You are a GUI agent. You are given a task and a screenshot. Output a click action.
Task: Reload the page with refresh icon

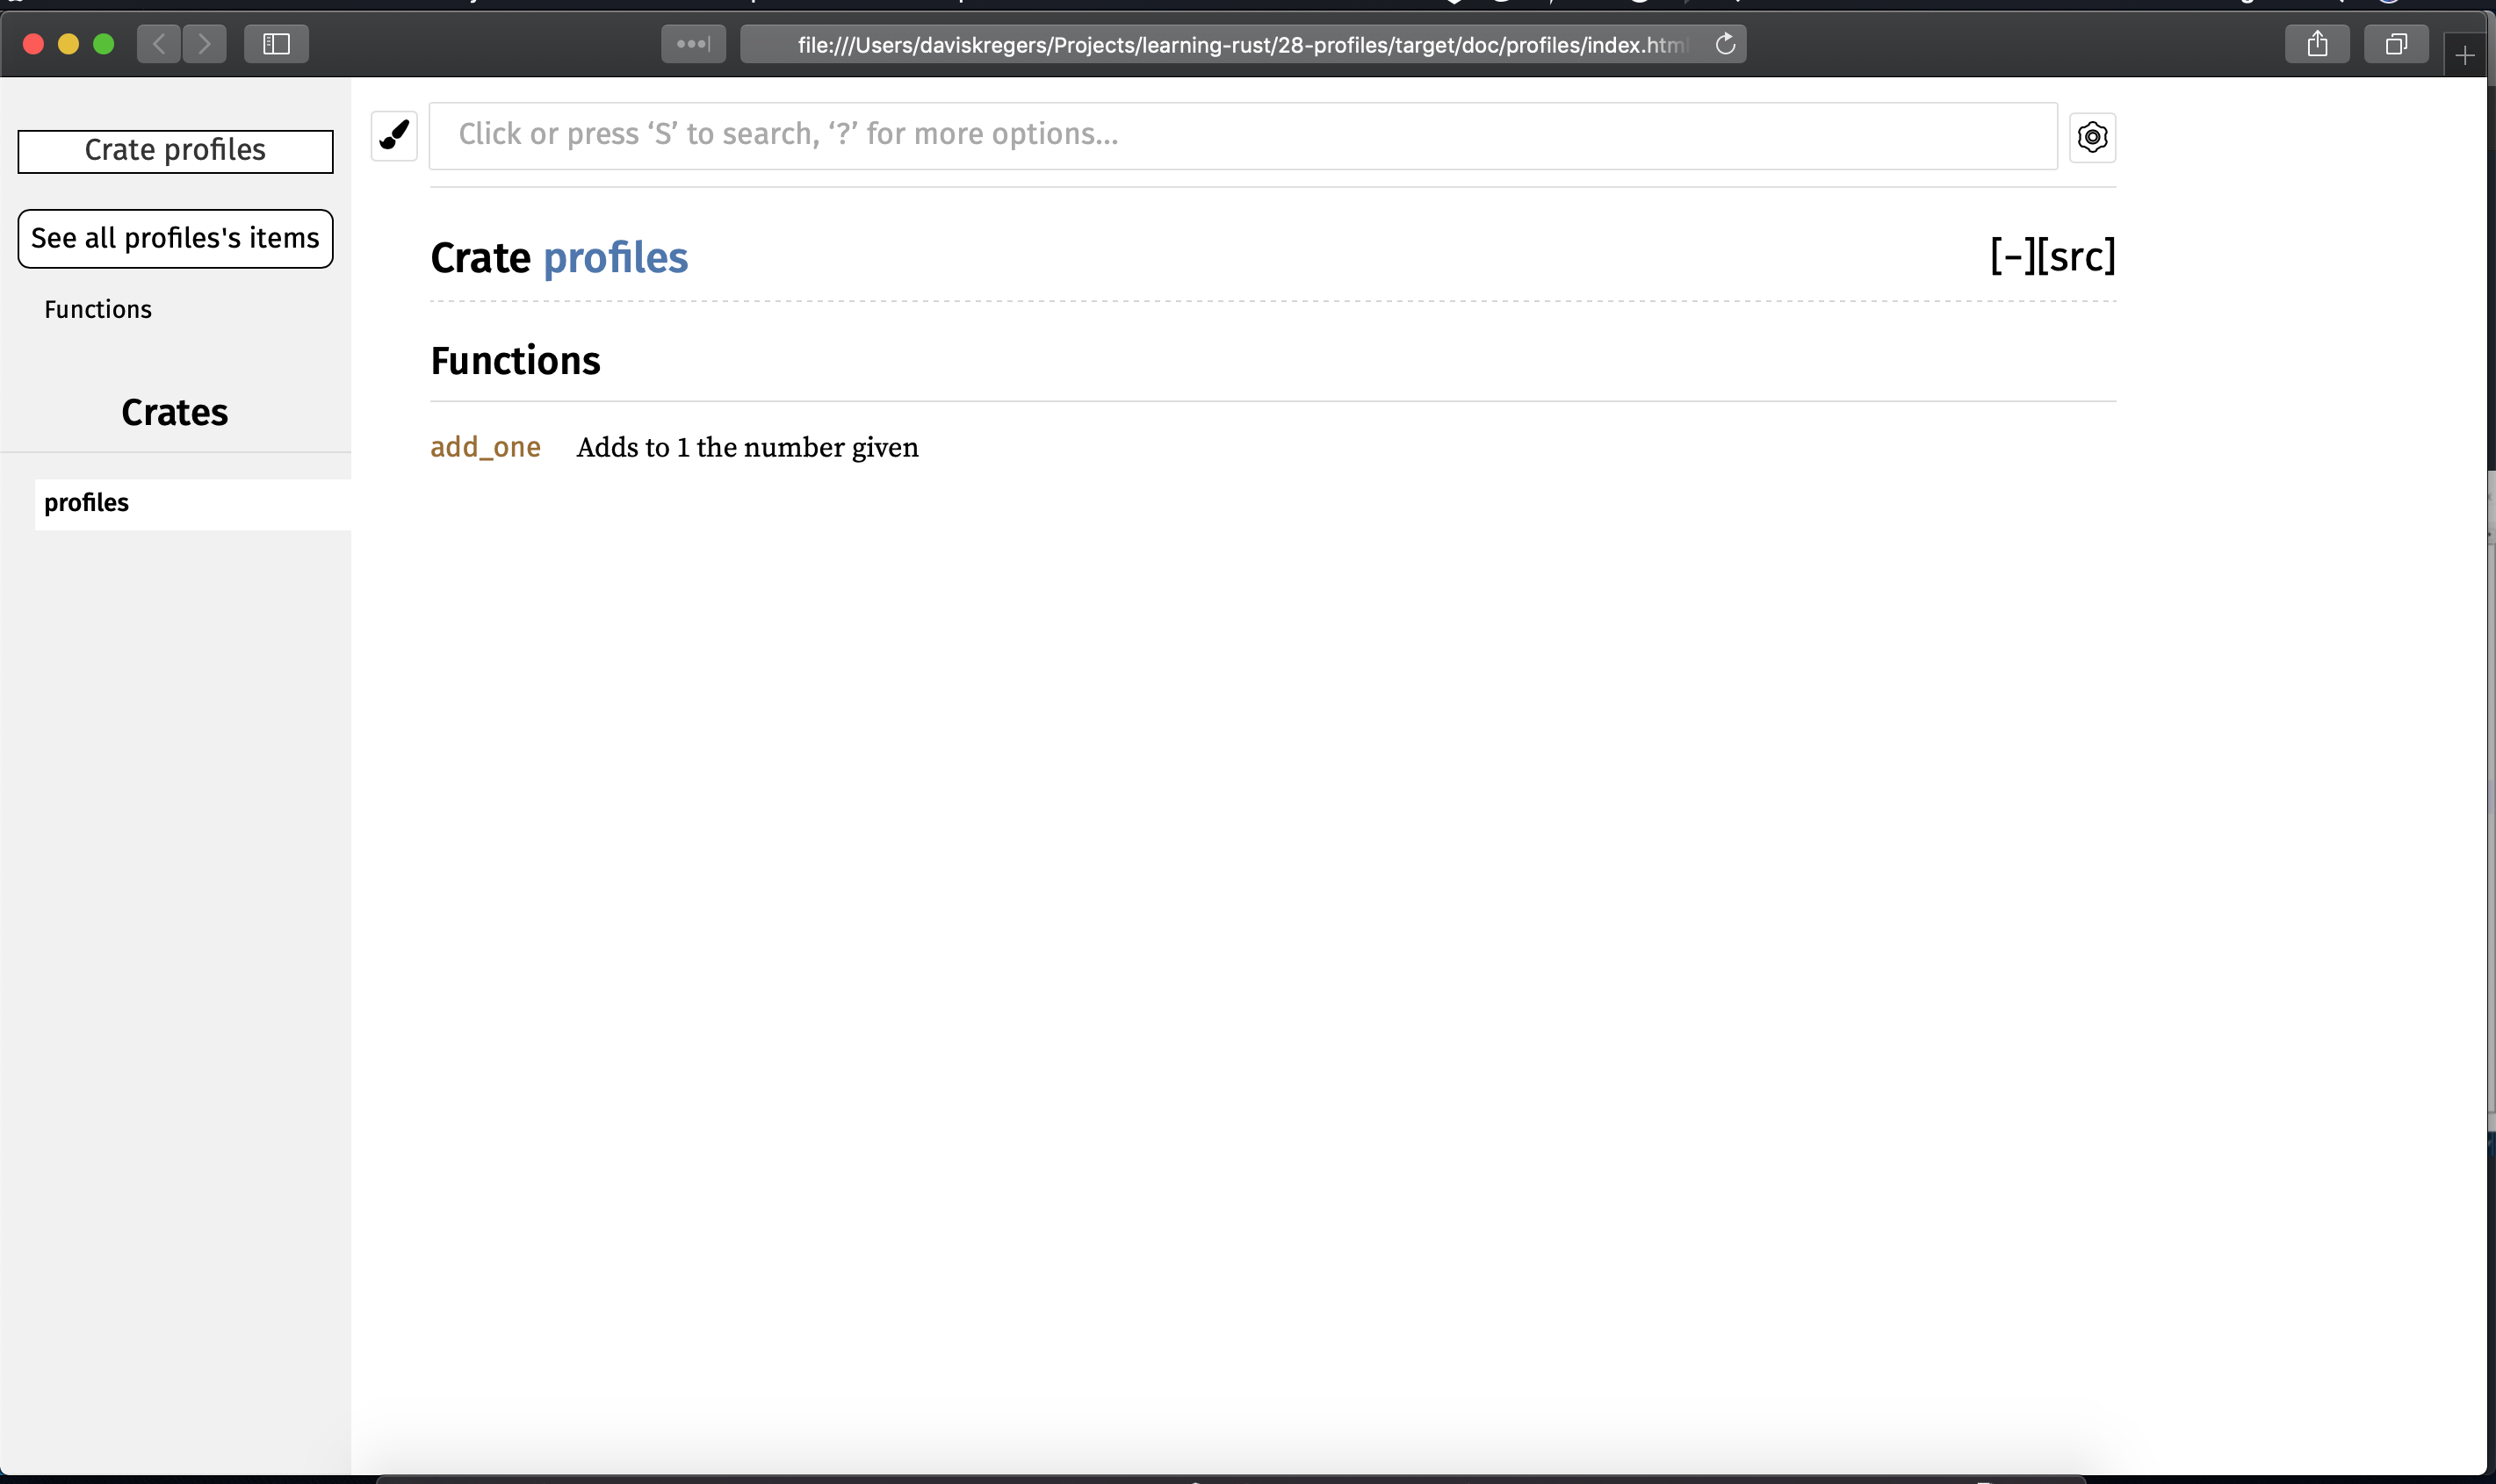[x=1725, y=44]
